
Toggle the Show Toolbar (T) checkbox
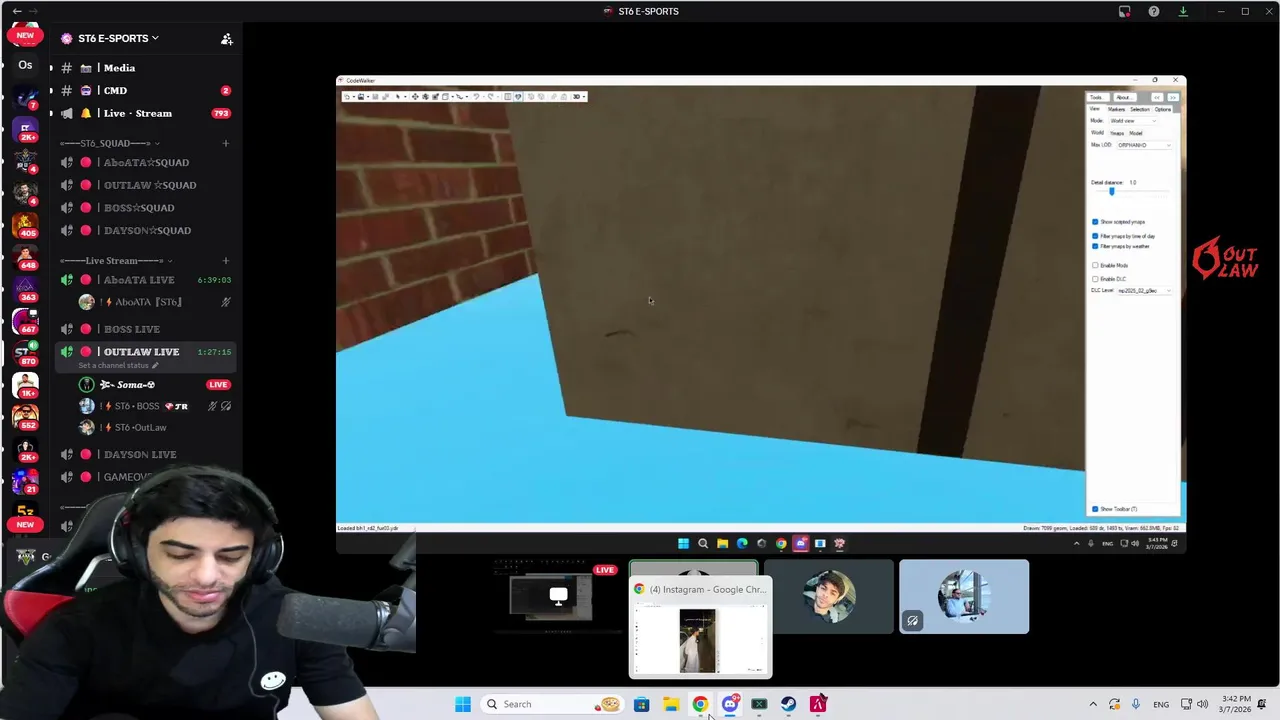tap(1095, 509)
